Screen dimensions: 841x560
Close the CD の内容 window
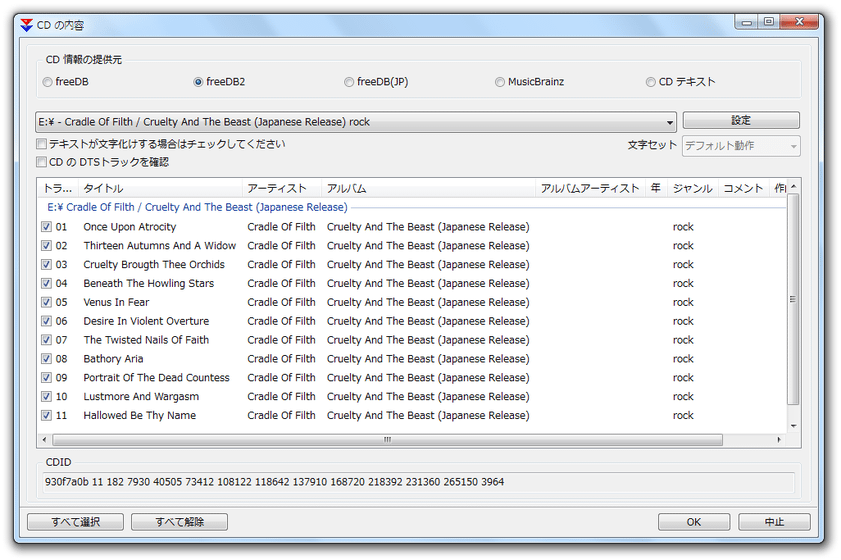coord(800,22)
